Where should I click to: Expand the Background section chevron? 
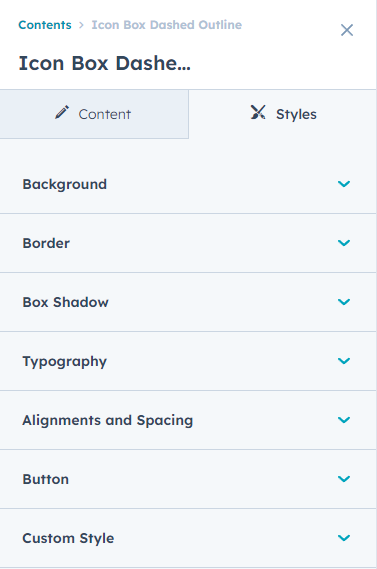point(344,184)
